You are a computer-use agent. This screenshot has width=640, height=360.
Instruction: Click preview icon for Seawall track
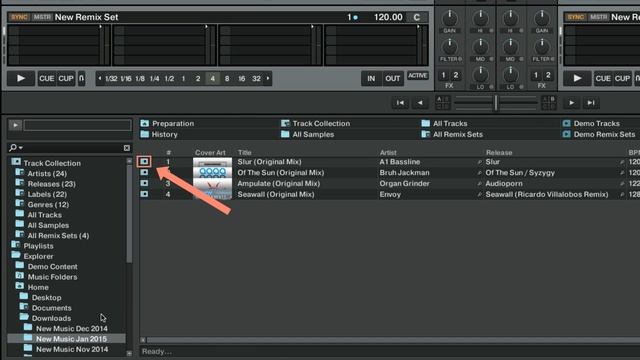point(144,194)
